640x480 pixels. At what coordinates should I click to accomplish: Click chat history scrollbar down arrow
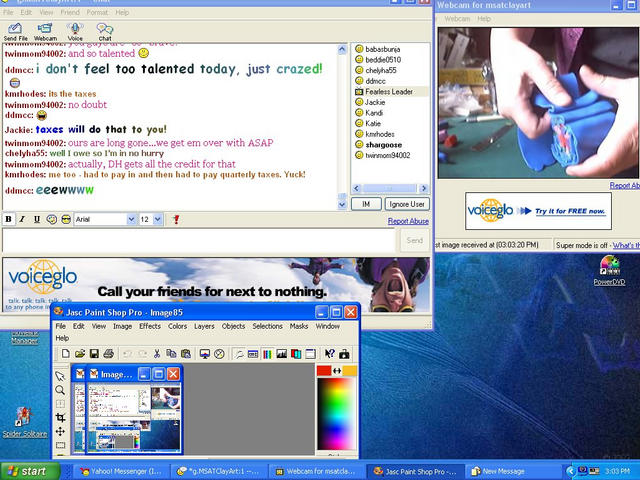point(342,205)
